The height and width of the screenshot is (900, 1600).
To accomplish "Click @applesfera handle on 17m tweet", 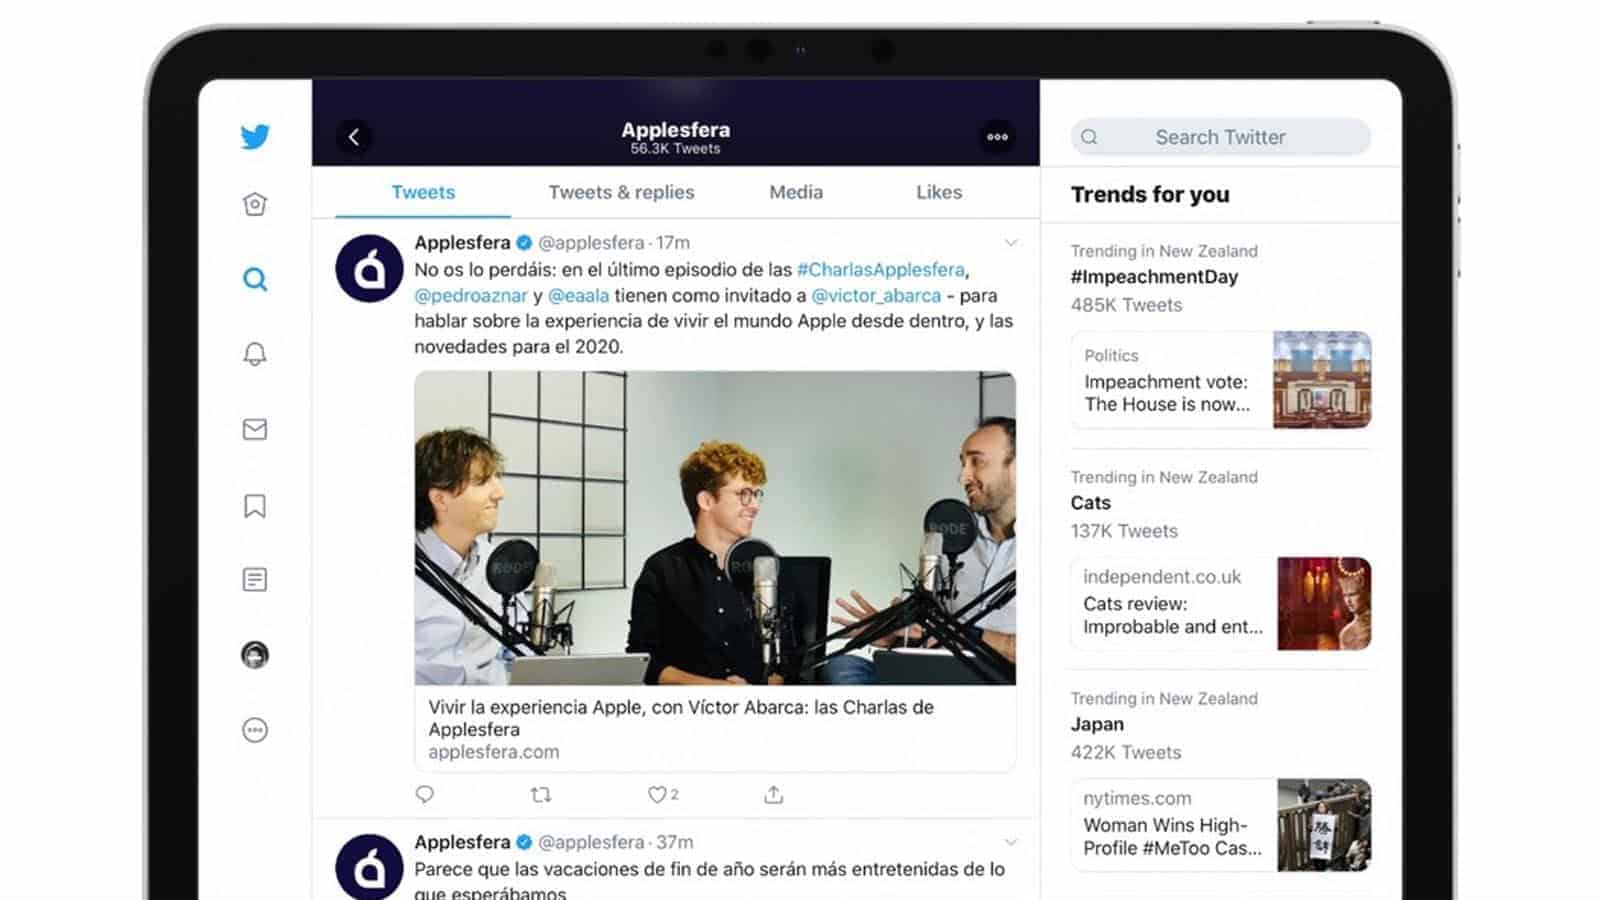I will pos(591,243).
